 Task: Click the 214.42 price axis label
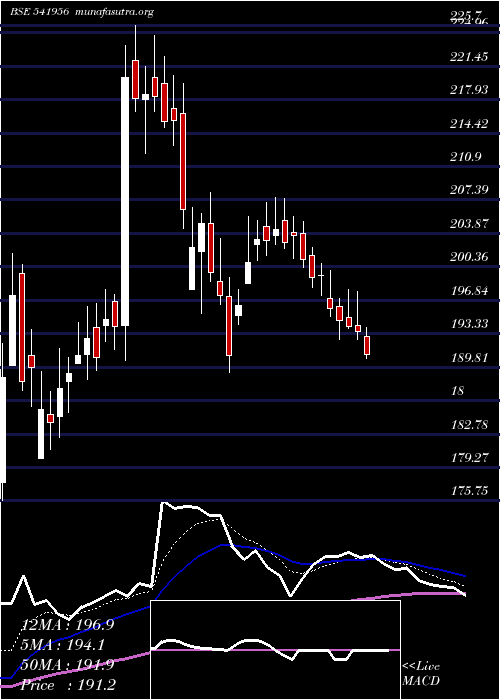point(469,124)
